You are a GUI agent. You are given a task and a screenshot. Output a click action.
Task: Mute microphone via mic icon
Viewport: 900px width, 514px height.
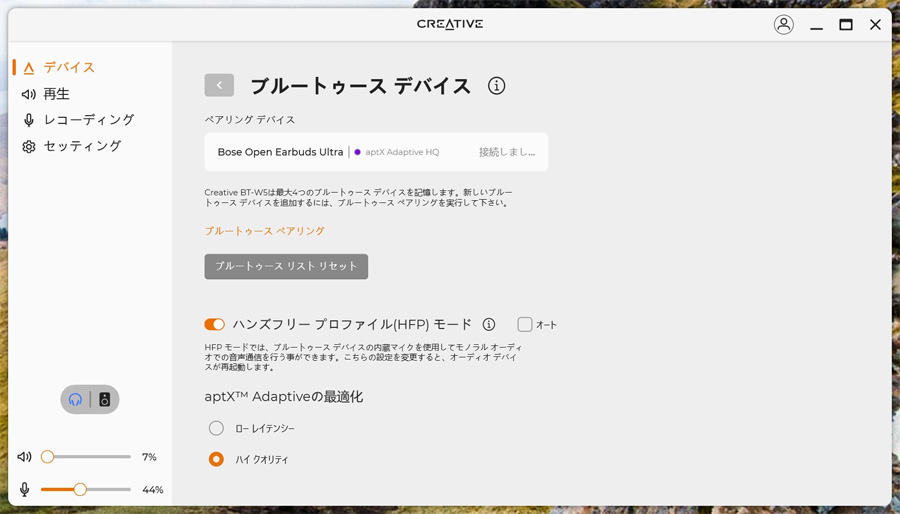pyautogui.click(x=25, y=489)
